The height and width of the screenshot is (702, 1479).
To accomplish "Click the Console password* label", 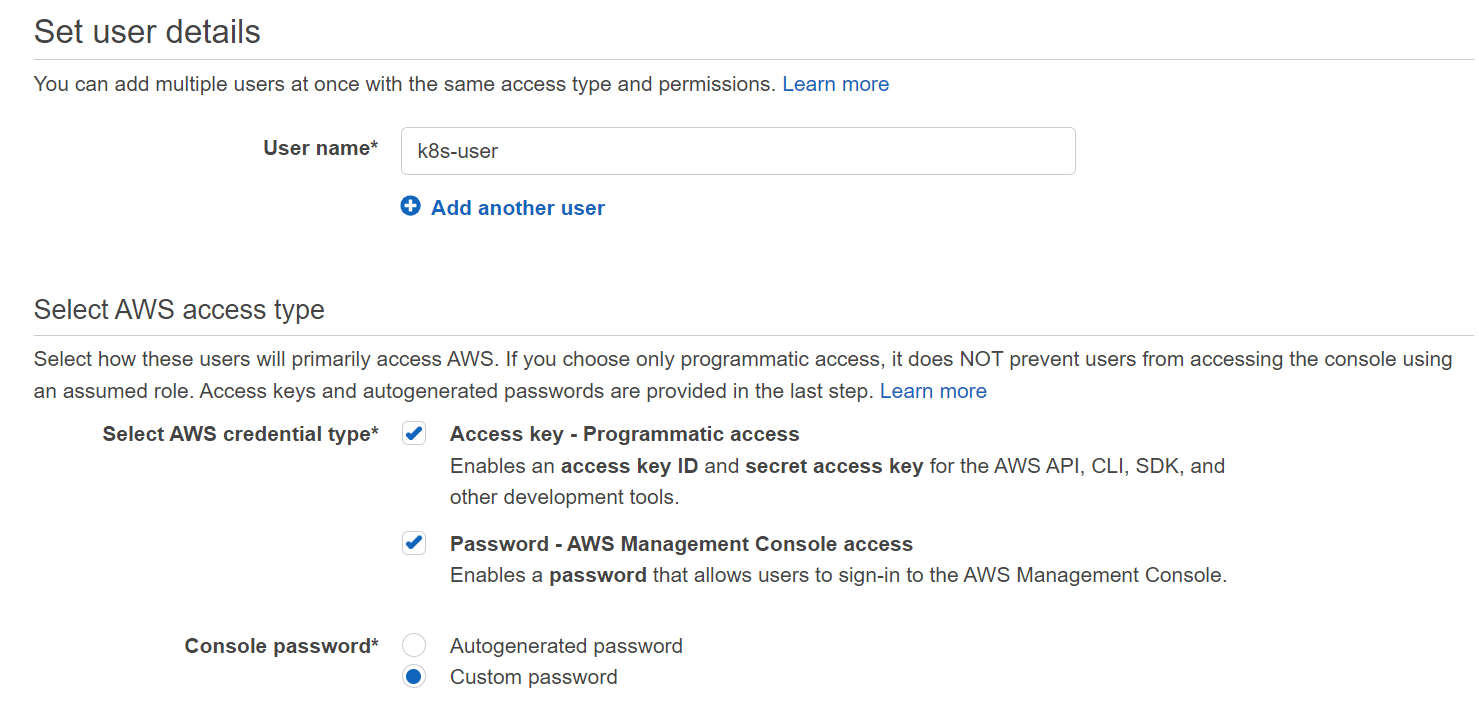I will [x=281, y=646].
